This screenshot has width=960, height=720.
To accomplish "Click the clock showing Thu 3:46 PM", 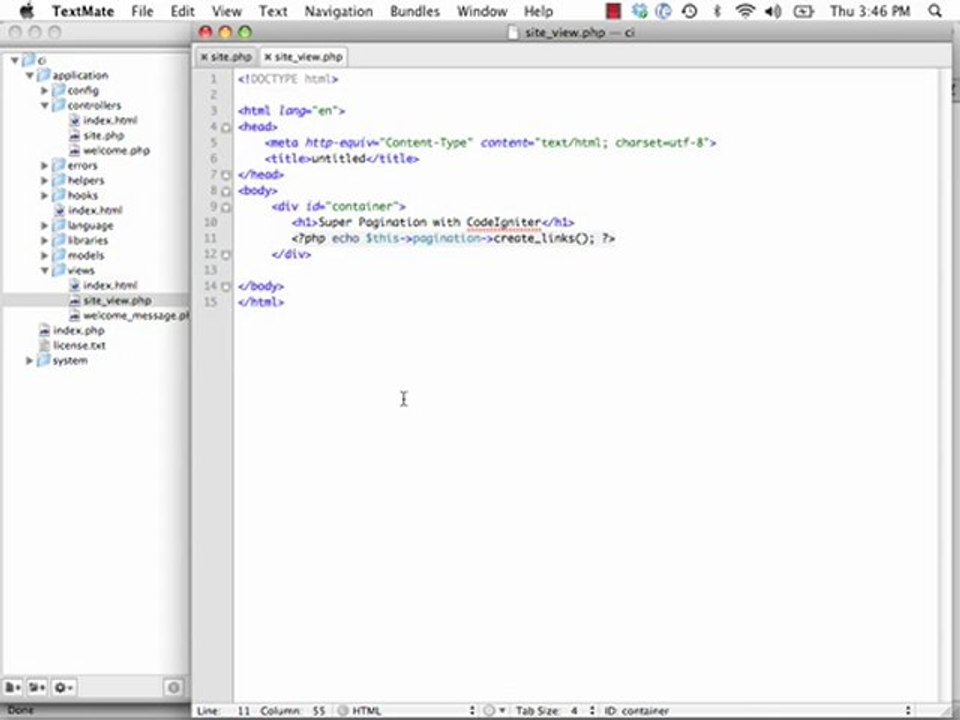I will tap(869, 11).
